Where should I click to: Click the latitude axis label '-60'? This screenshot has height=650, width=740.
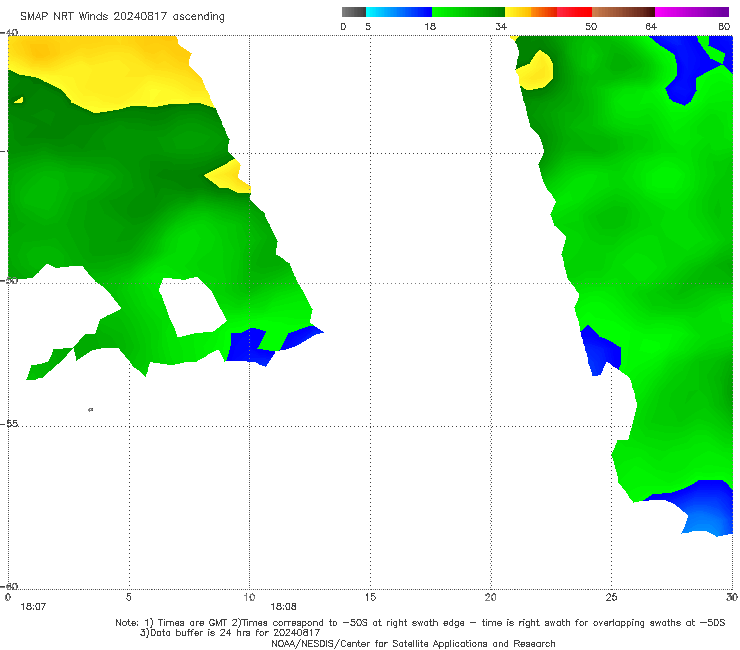point(9,586)
